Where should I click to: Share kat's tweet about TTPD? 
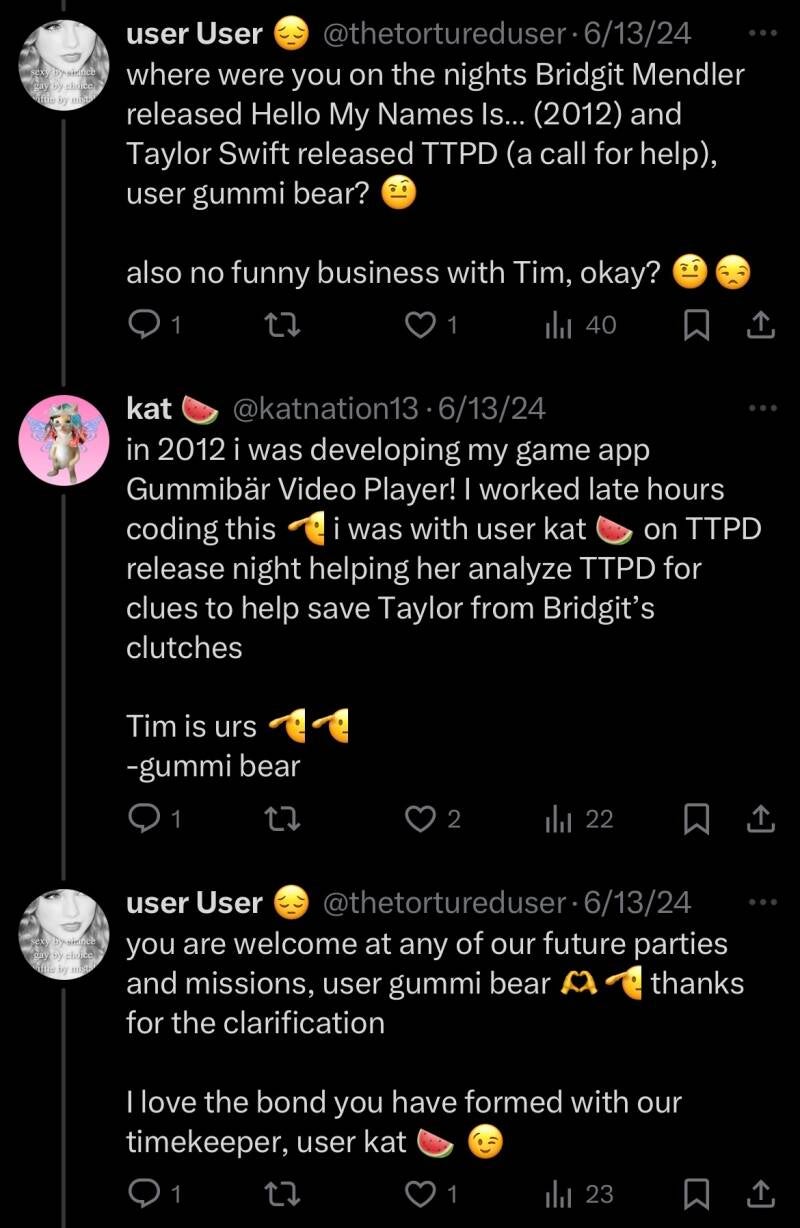click(x=760, y=819)
